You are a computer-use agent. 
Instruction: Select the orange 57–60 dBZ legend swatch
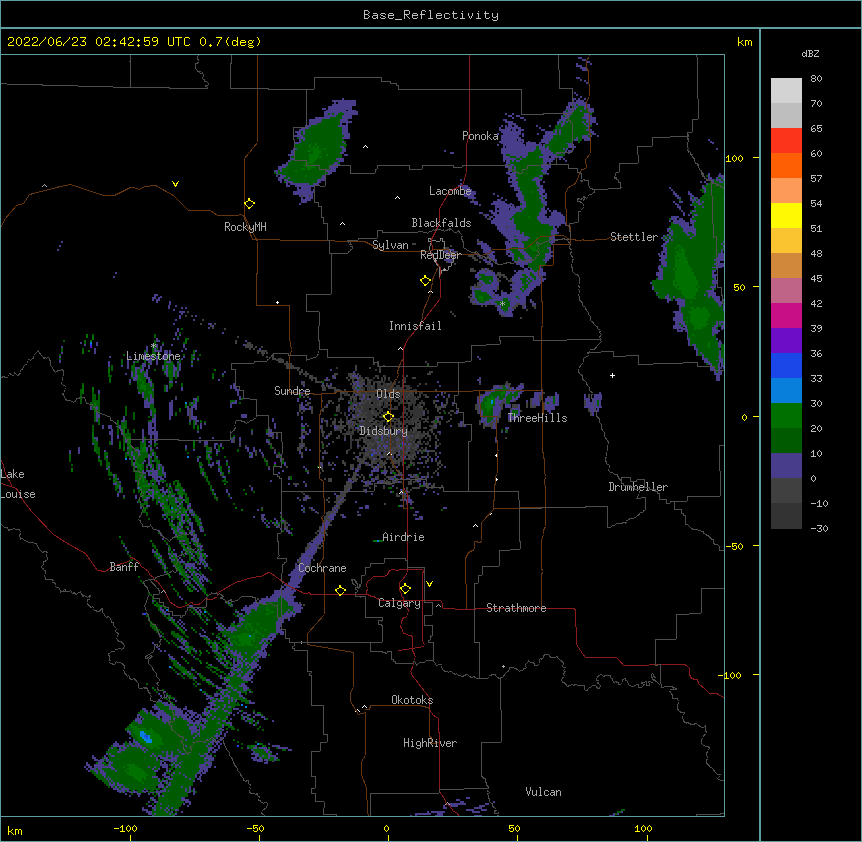[786, 165]
